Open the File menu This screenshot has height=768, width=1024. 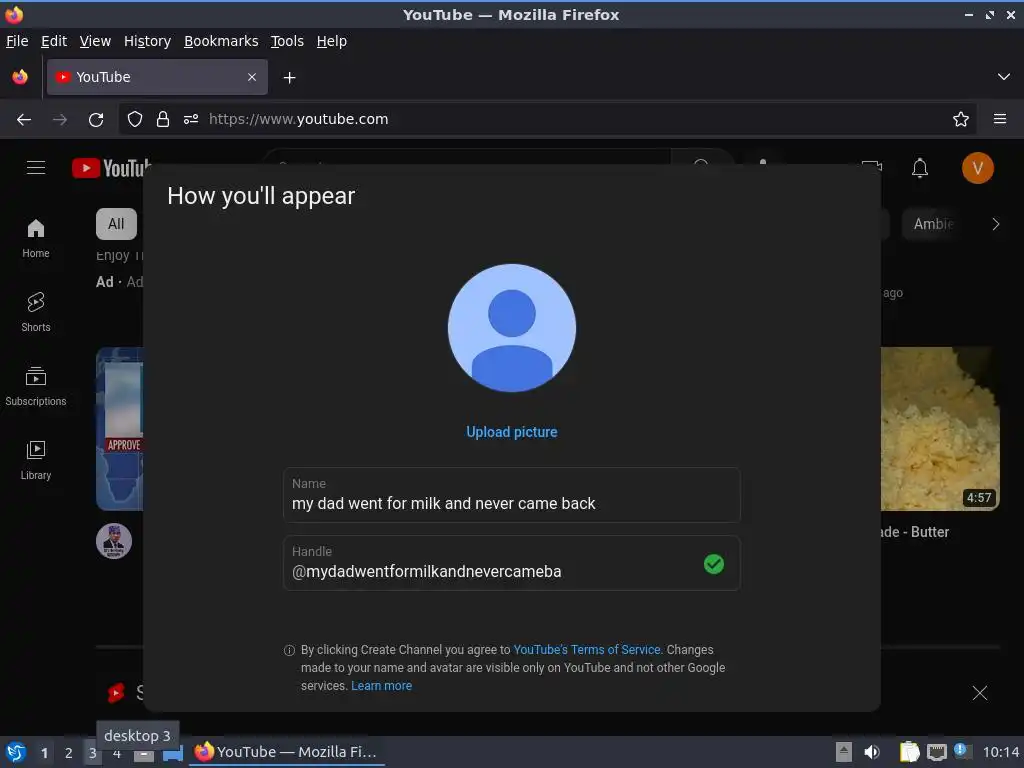[x=17, y=41]
